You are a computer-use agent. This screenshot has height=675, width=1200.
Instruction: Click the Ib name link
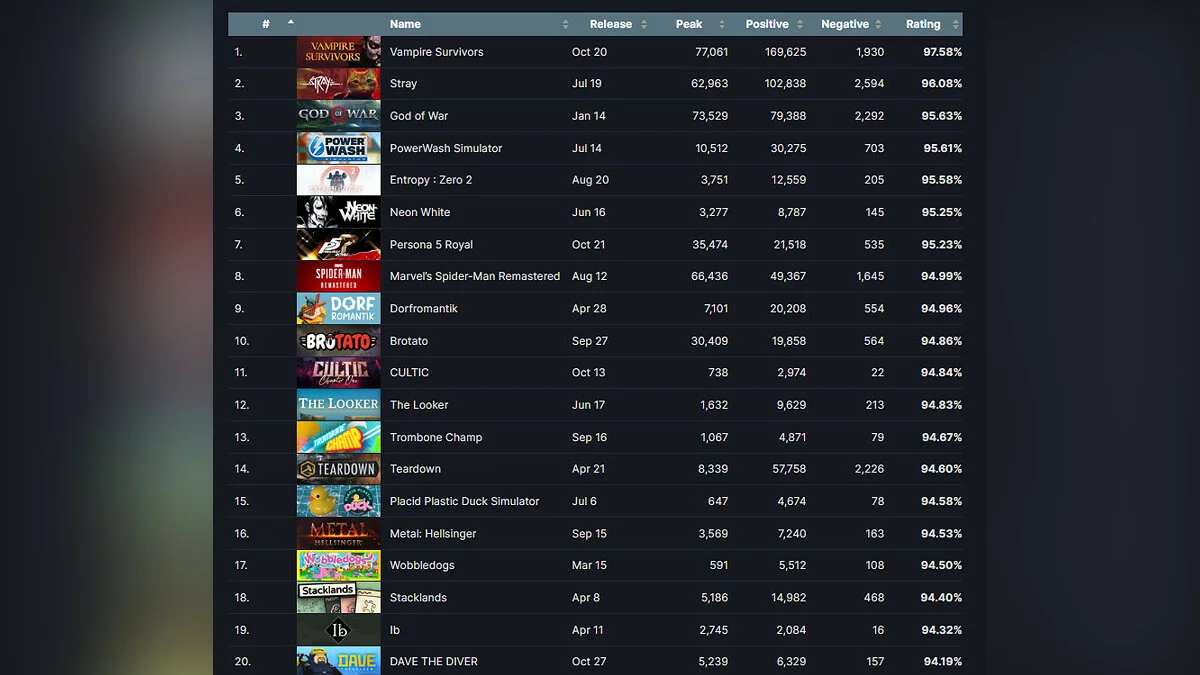(x=395, y=630)
